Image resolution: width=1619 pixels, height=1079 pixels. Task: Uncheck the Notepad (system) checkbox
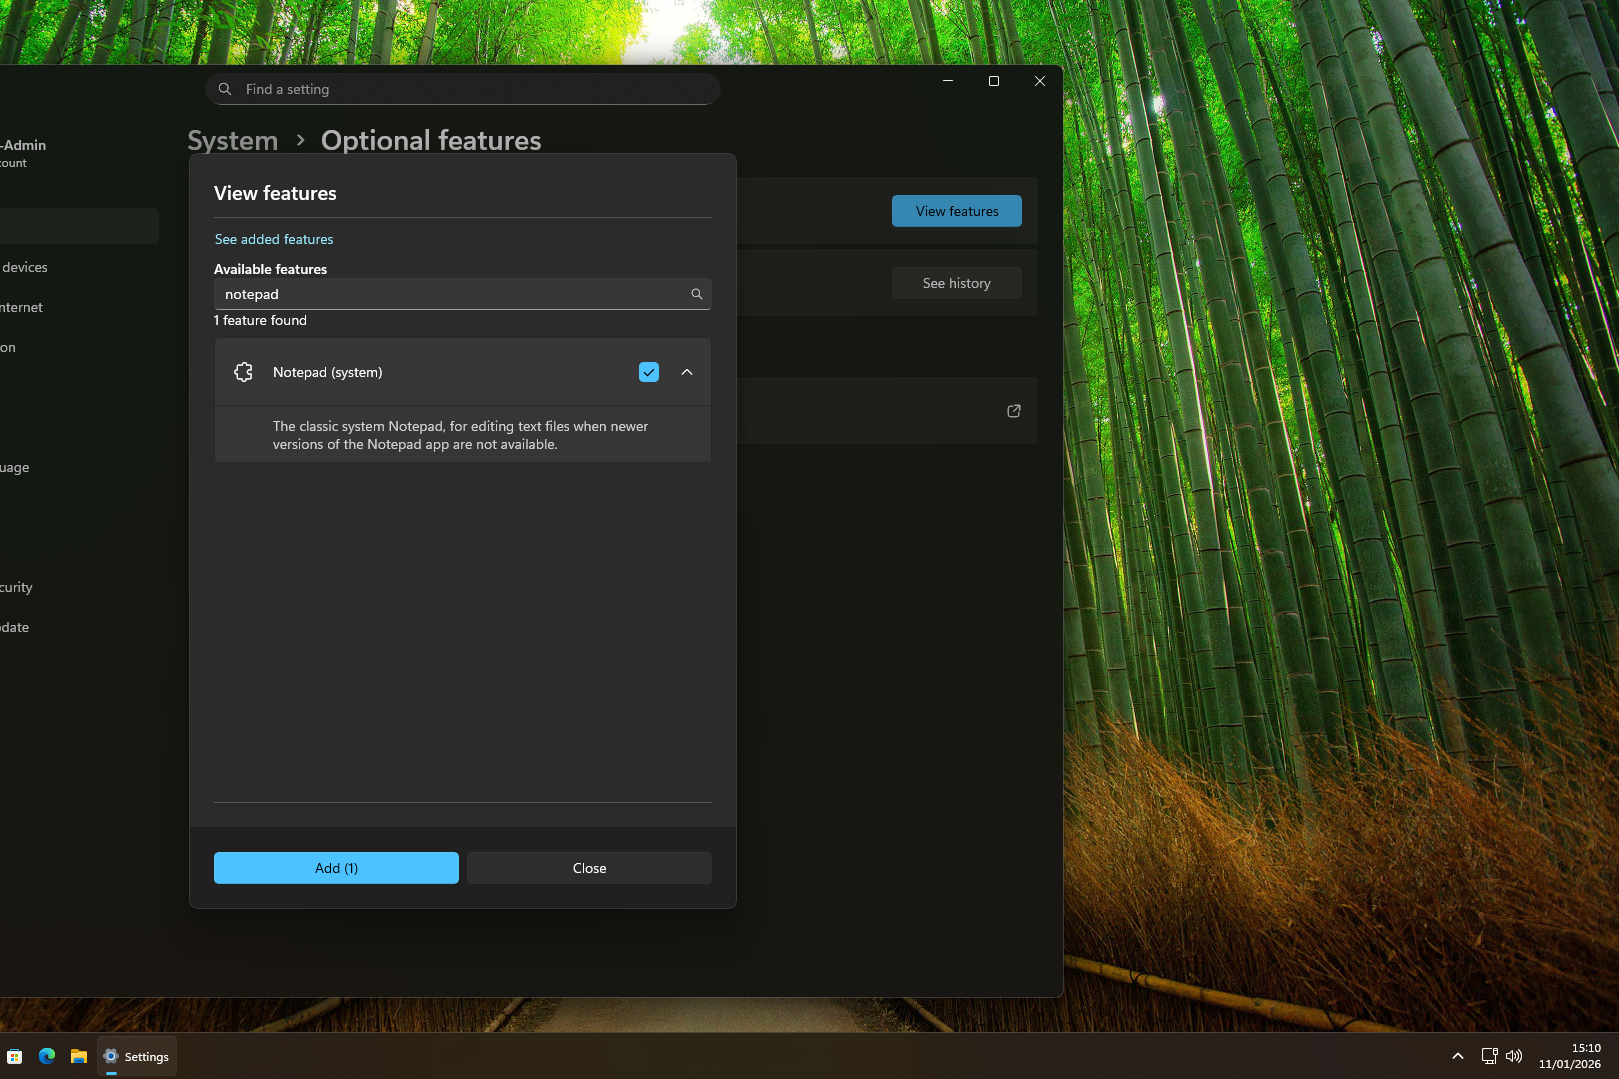click(649, 372)
